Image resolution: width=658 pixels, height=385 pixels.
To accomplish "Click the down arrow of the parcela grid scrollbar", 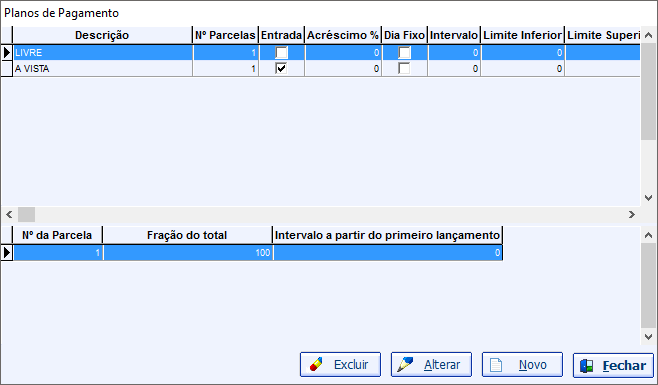I will [x=648, y=337].
